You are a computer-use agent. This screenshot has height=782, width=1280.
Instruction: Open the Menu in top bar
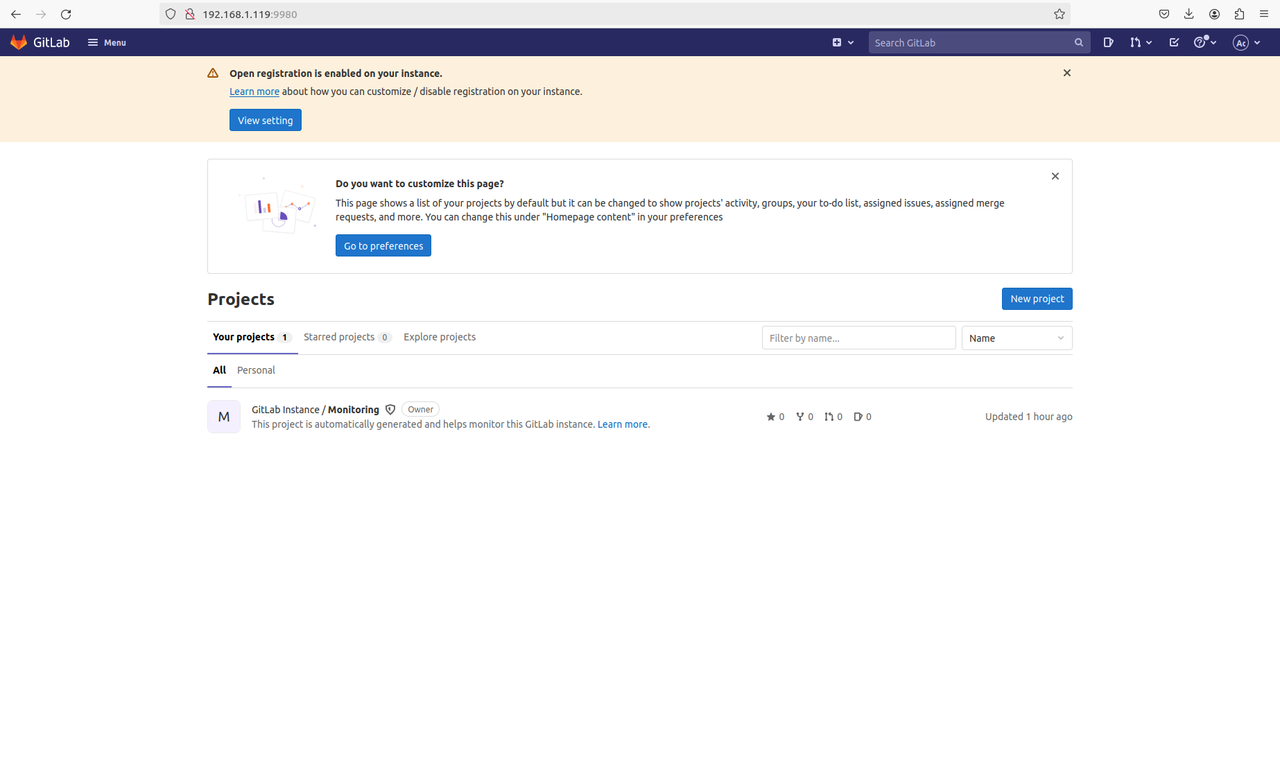tap(106, 42)
